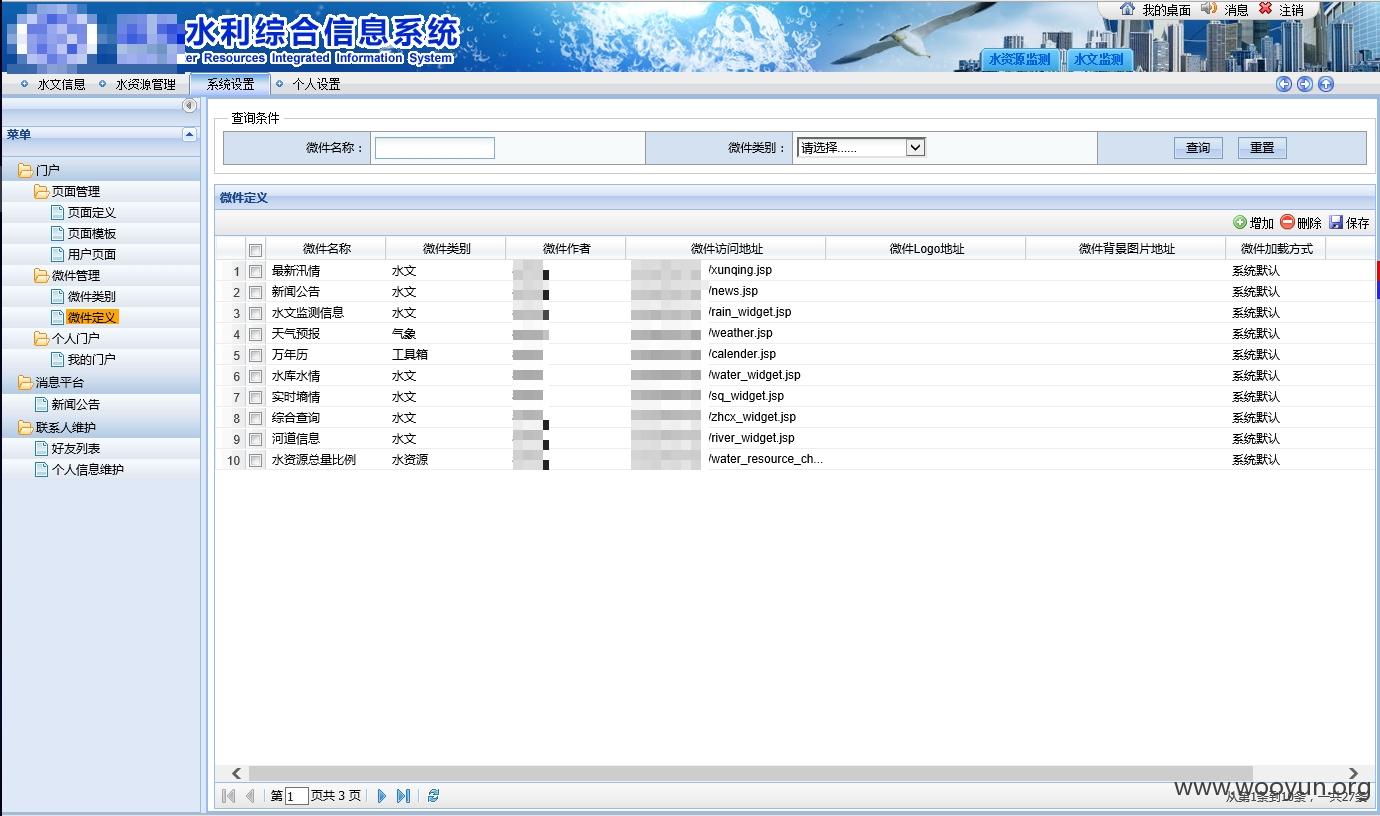Click the 查询 search button
The height and width of the screenshot is (816, 1380).
(x=1198, y=148)
